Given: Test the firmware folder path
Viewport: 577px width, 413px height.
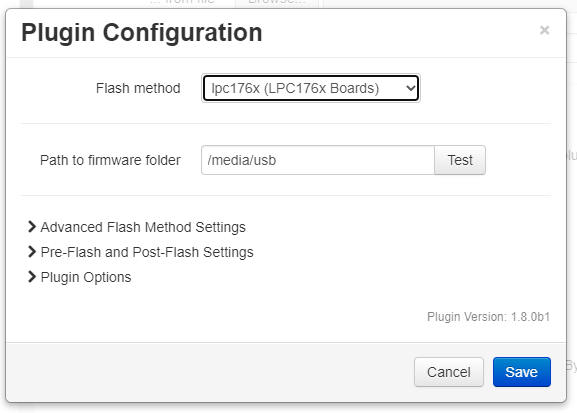Looking at the screenshot, I should click(460, 160).
